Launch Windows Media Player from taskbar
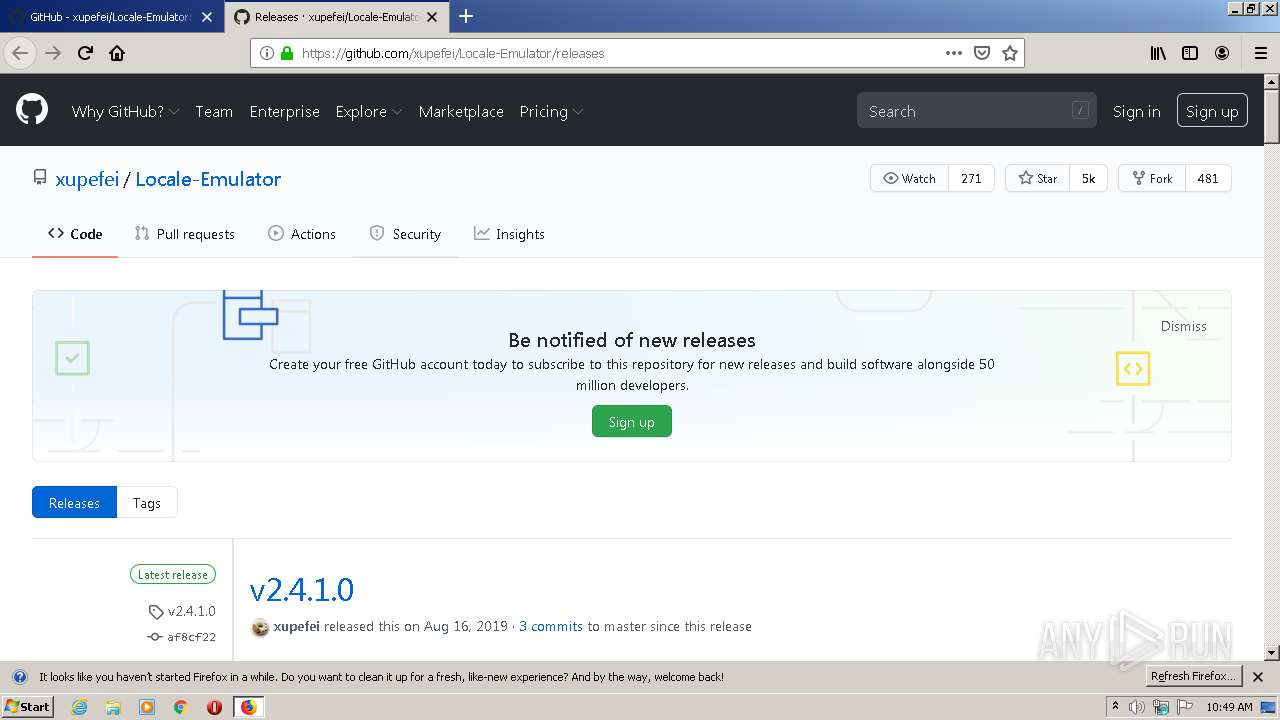1280x720 pixels. click(x=147, y=707)
